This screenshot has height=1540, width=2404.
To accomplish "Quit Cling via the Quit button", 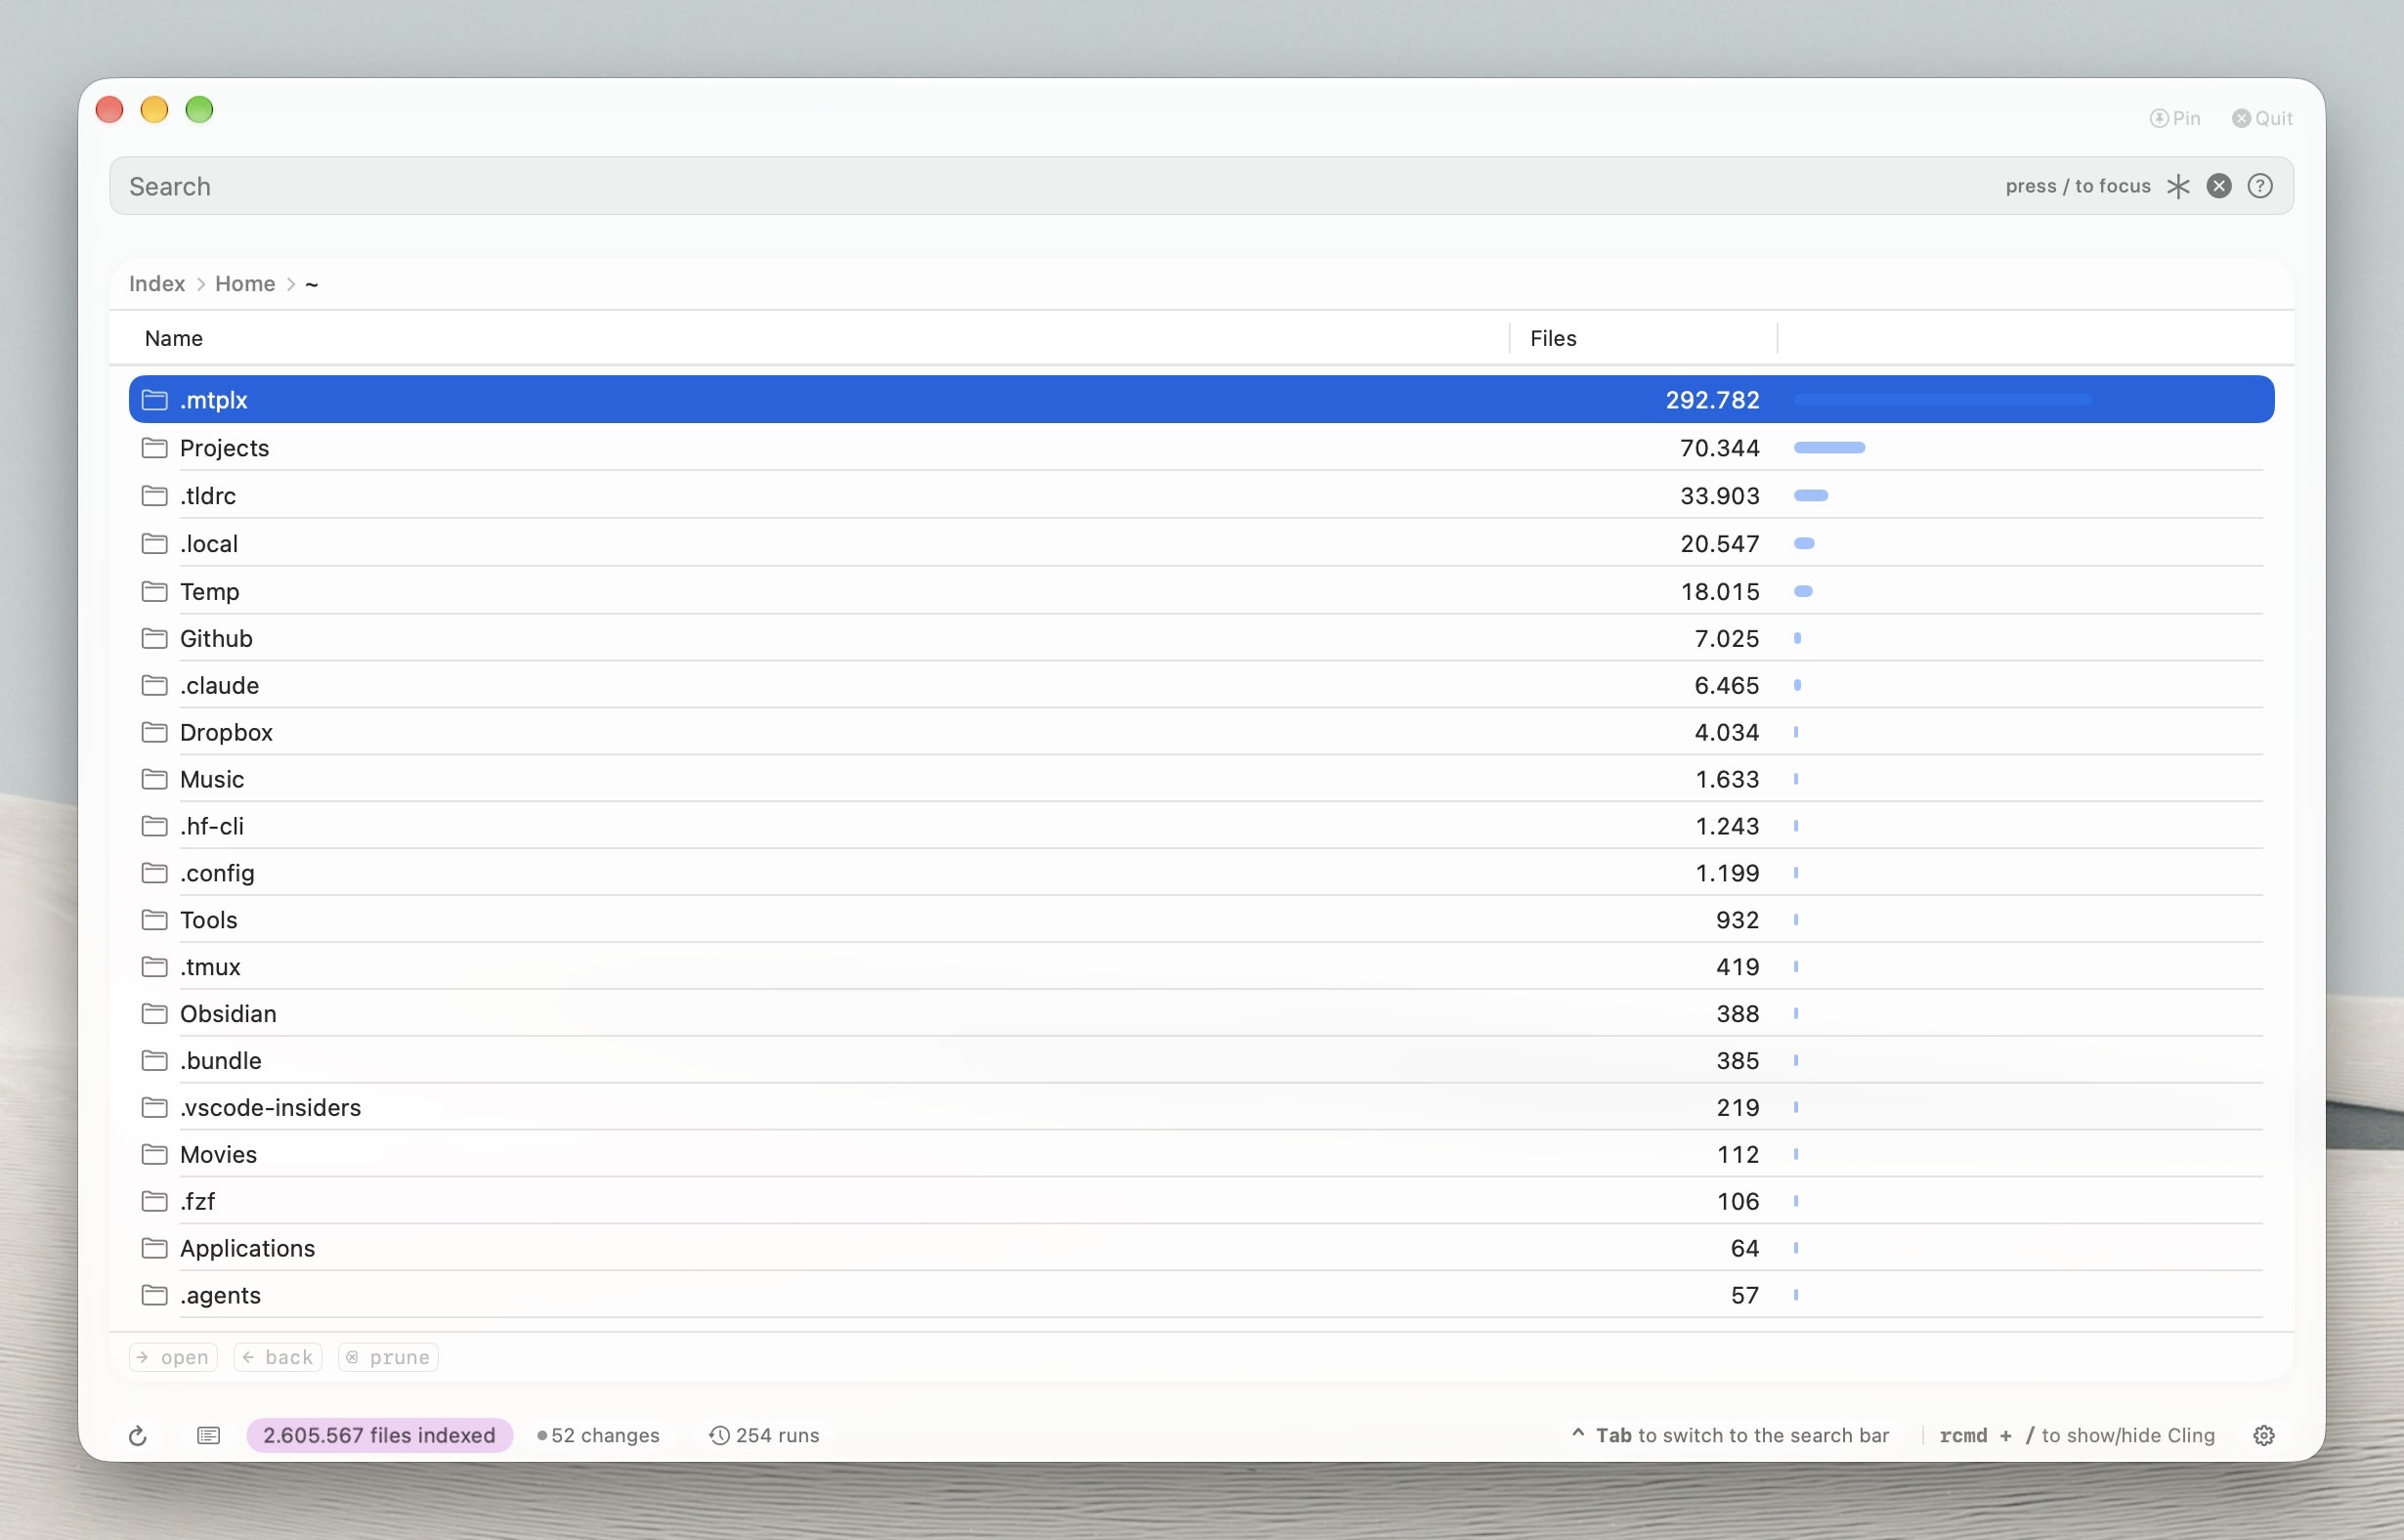I will [x=2262, y=118].
